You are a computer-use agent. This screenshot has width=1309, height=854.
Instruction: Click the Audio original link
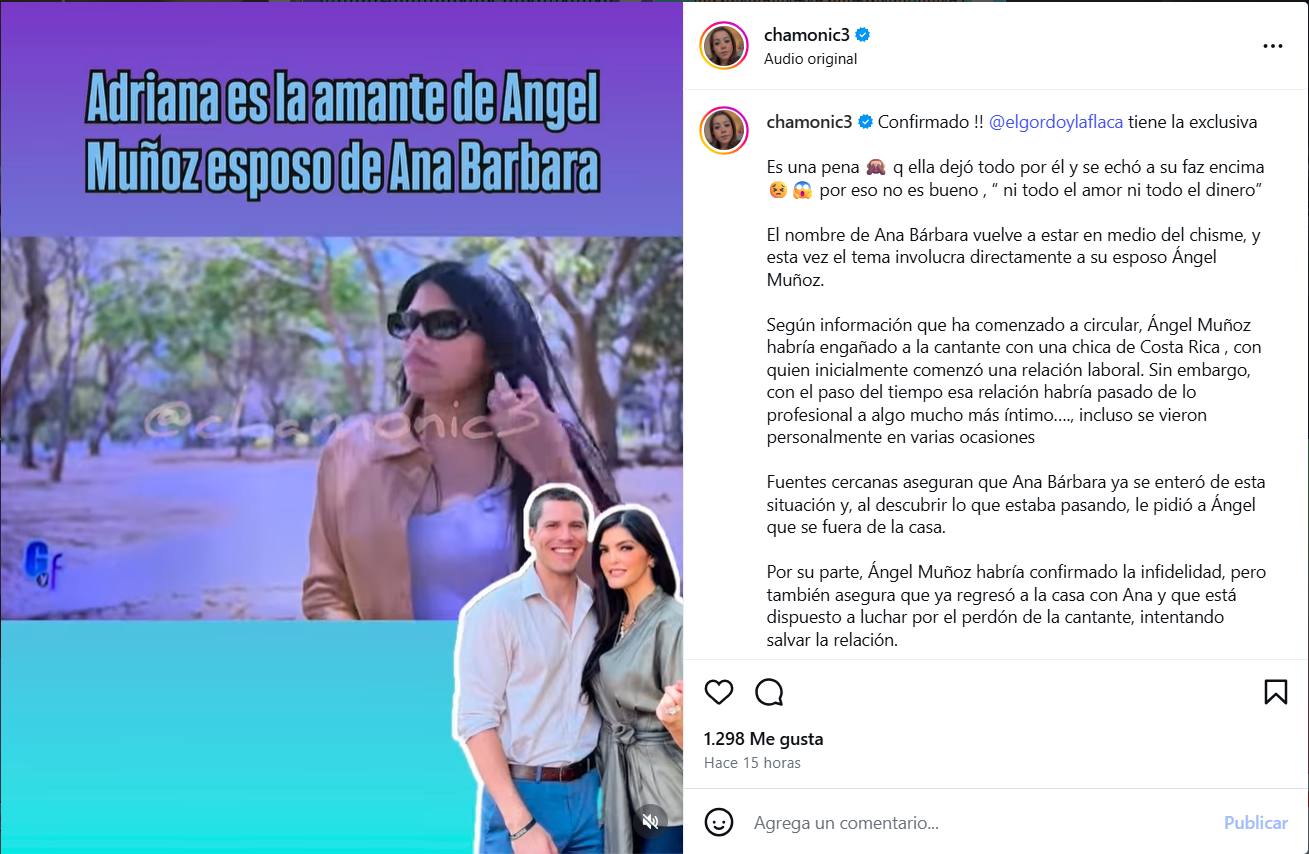pyautogui.click(x=810, y=59)
